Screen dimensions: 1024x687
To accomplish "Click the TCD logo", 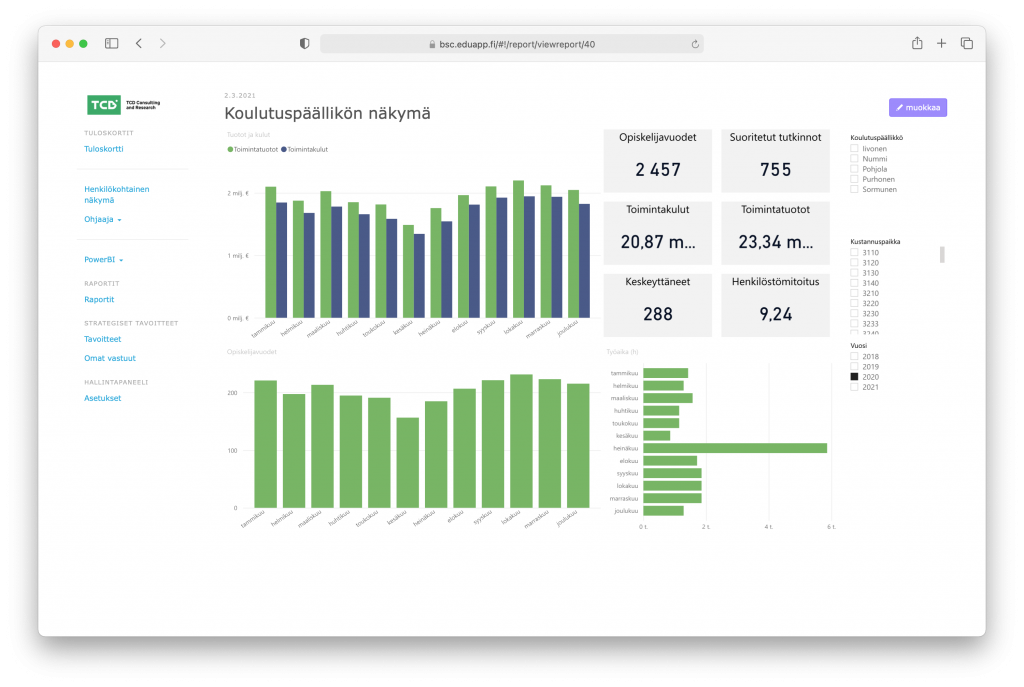I will point(123,104).
